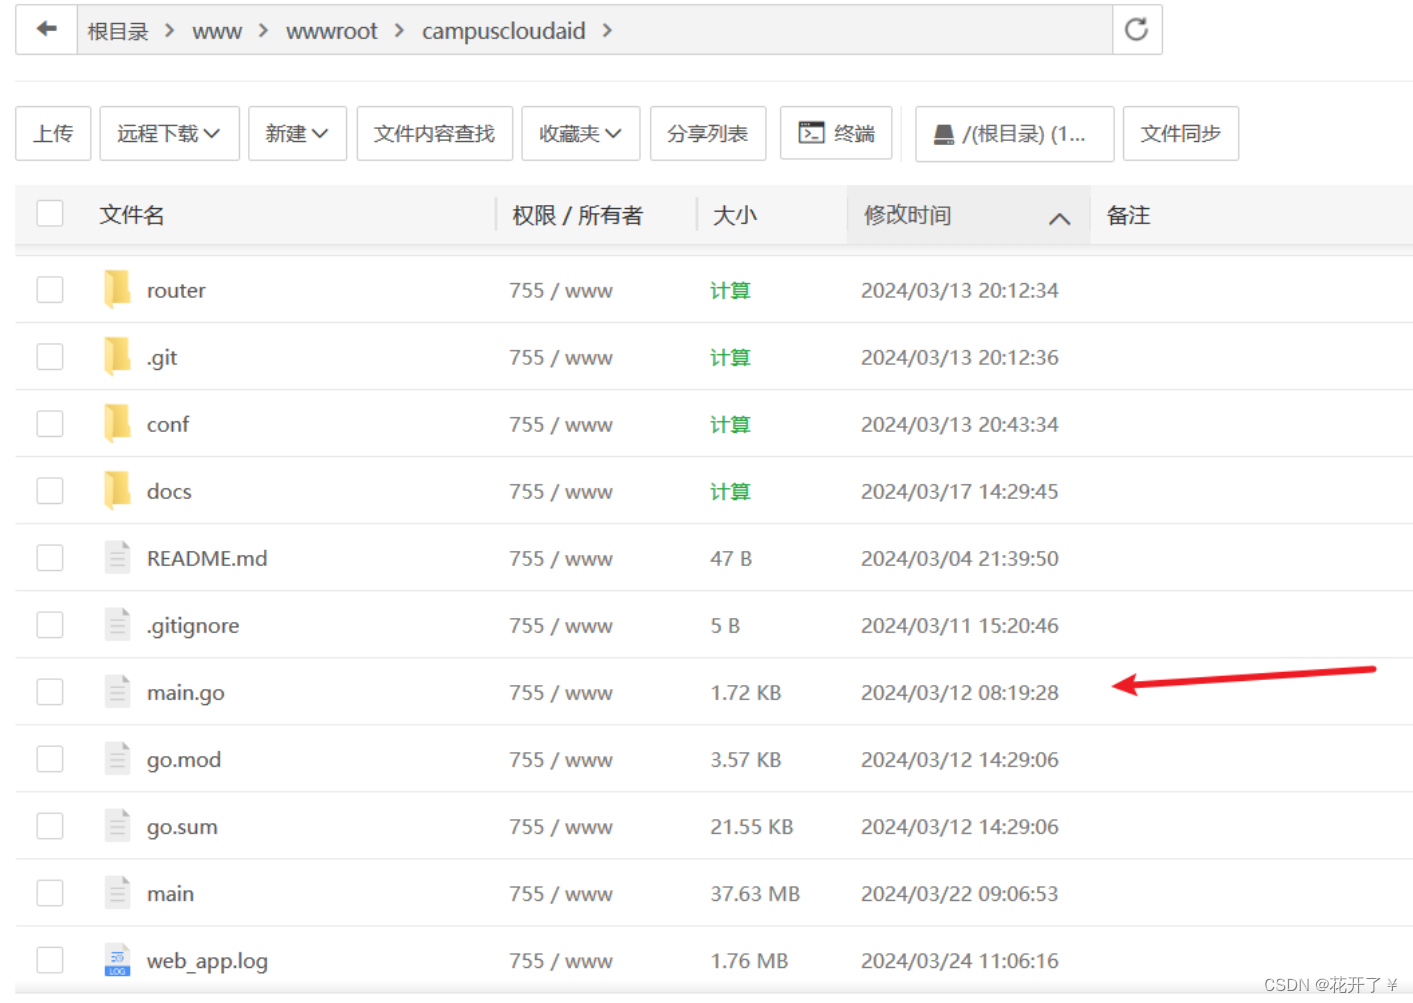
Task: Go to wwwroot in the breadcrumb
Action: coord(331,31)
